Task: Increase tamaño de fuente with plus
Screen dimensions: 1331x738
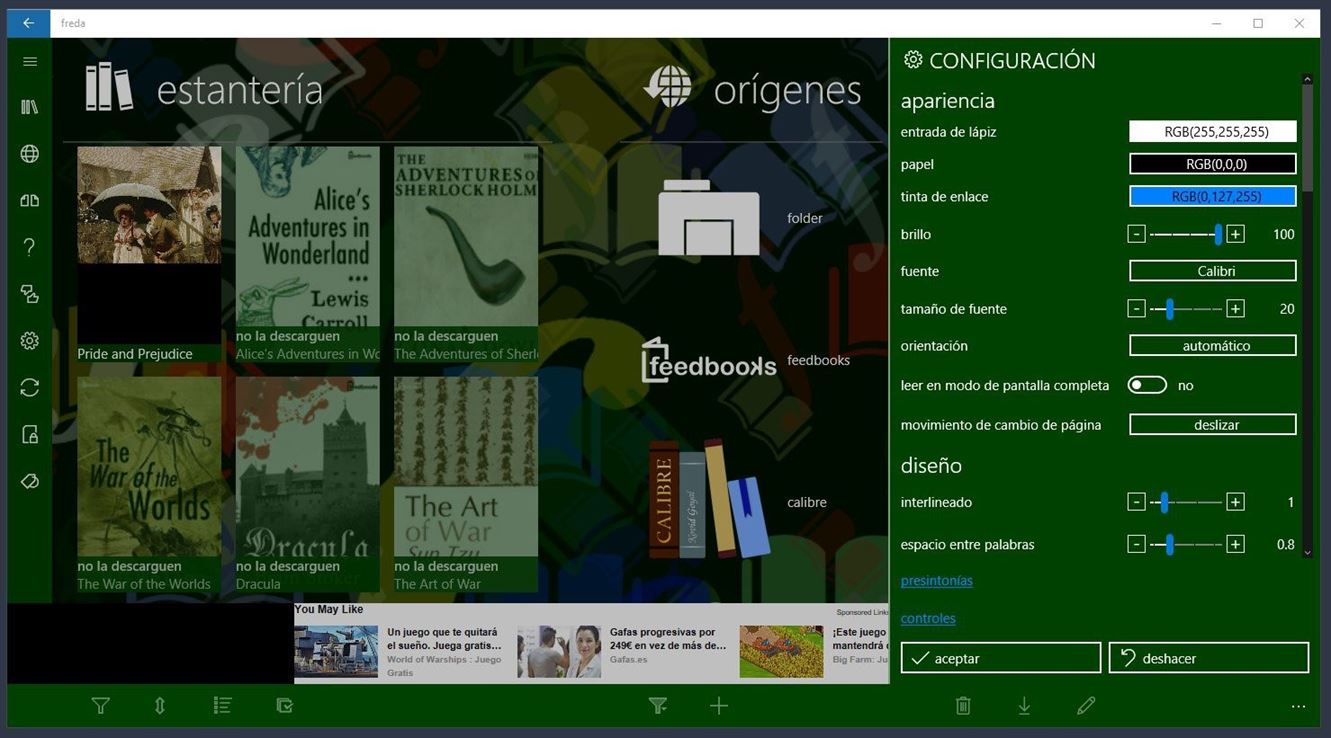Action: point(1236,309)
